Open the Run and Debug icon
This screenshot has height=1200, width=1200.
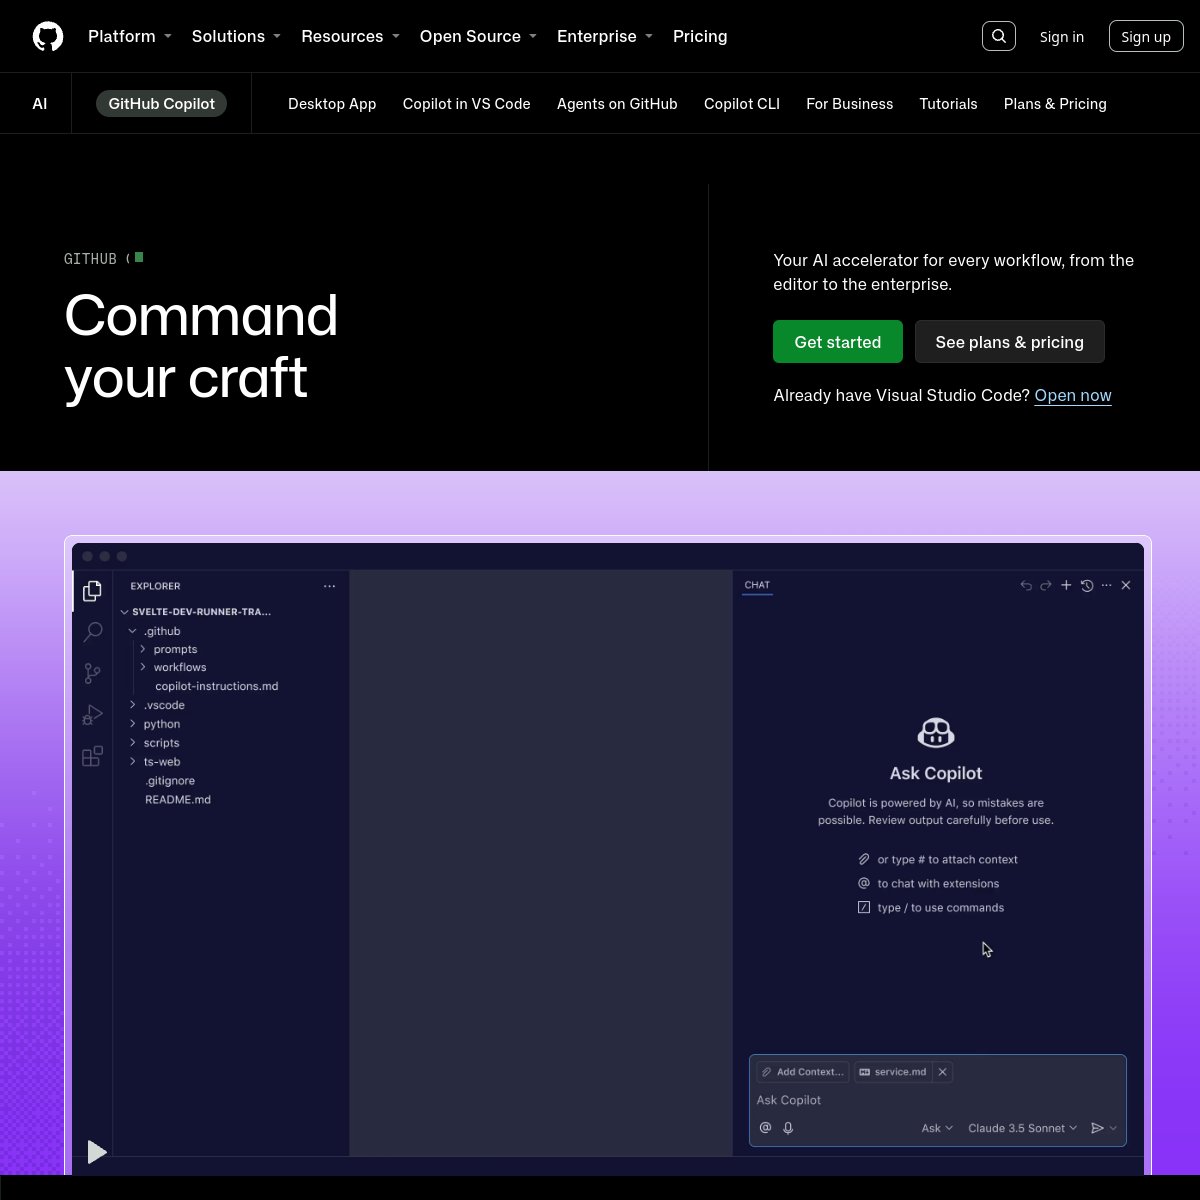tap(92, 715)
